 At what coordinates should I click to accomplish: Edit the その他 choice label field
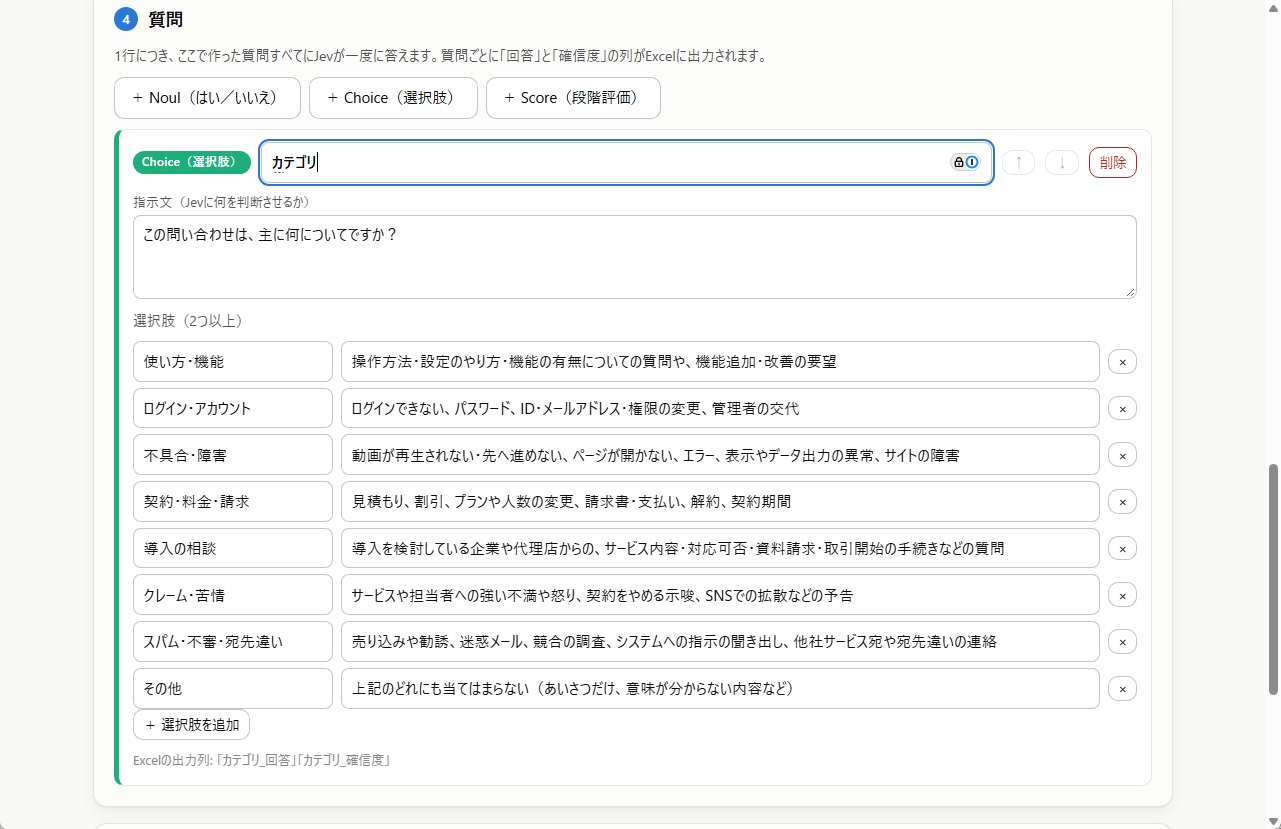pos(233,688)
